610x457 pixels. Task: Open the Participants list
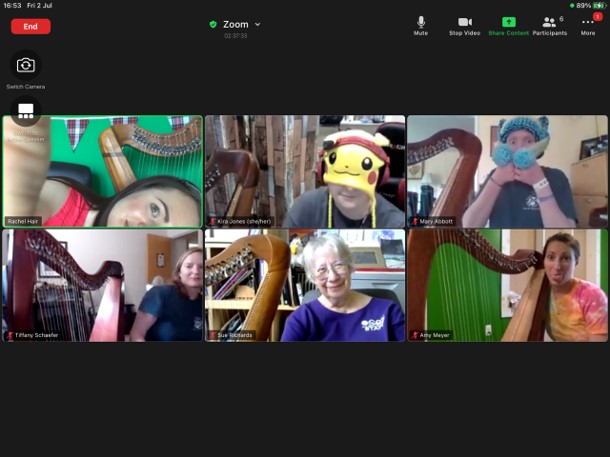(549, 23)
